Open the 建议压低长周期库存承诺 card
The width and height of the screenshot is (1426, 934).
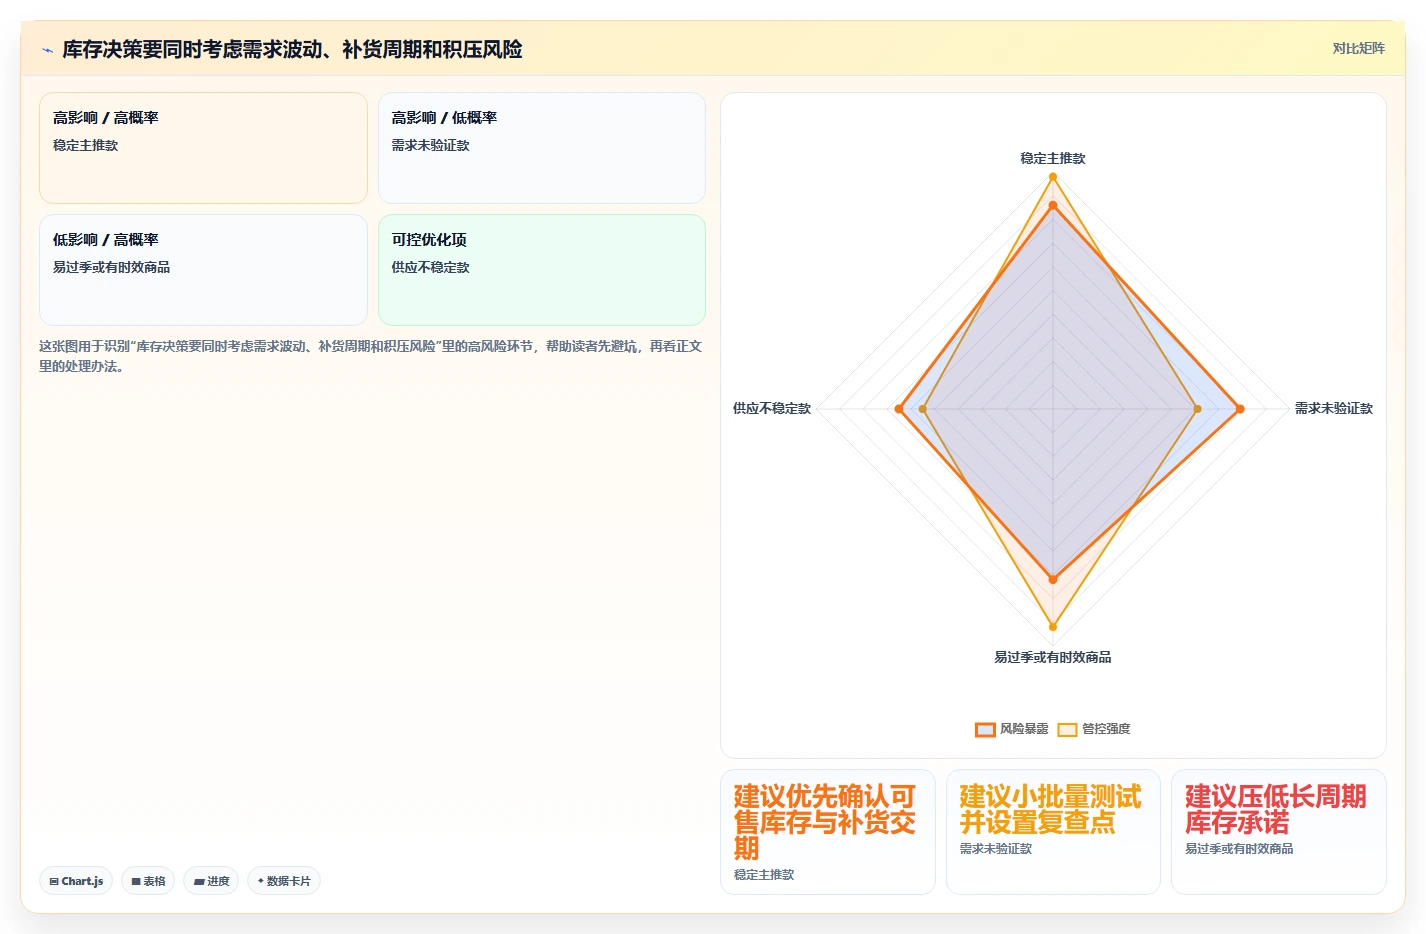click(1279, 832)
